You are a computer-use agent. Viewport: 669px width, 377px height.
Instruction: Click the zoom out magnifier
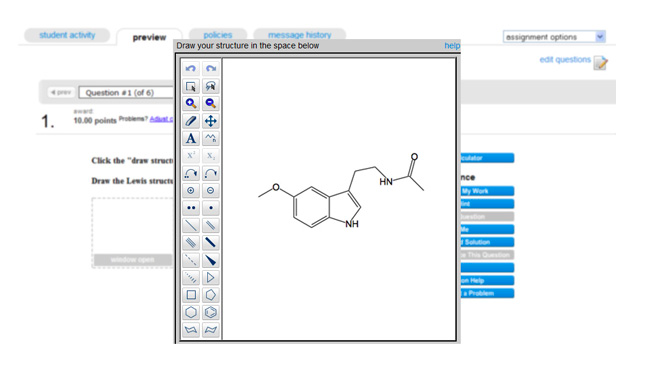(210, 103)
